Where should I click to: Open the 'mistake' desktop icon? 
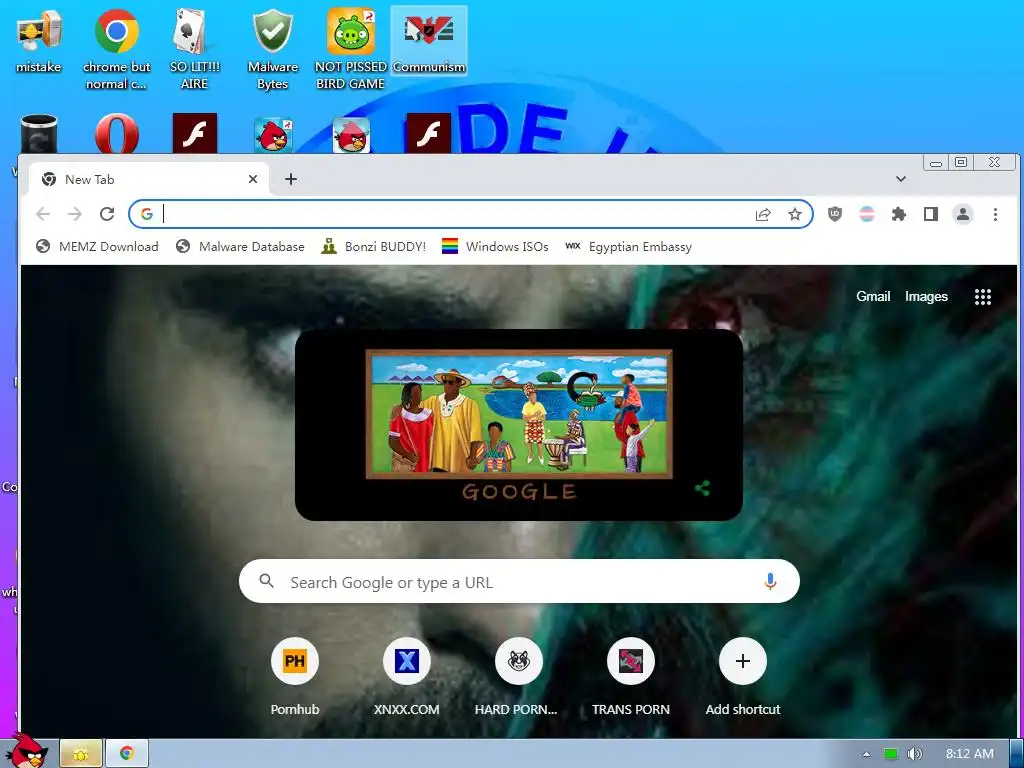(39, 40)
